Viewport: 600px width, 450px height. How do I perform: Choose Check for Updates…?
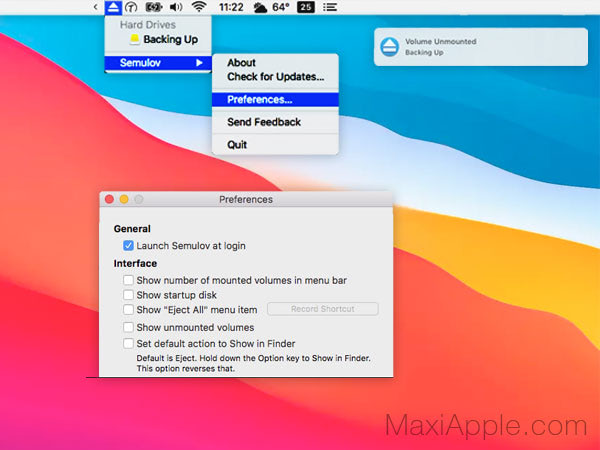click(275, 77)
